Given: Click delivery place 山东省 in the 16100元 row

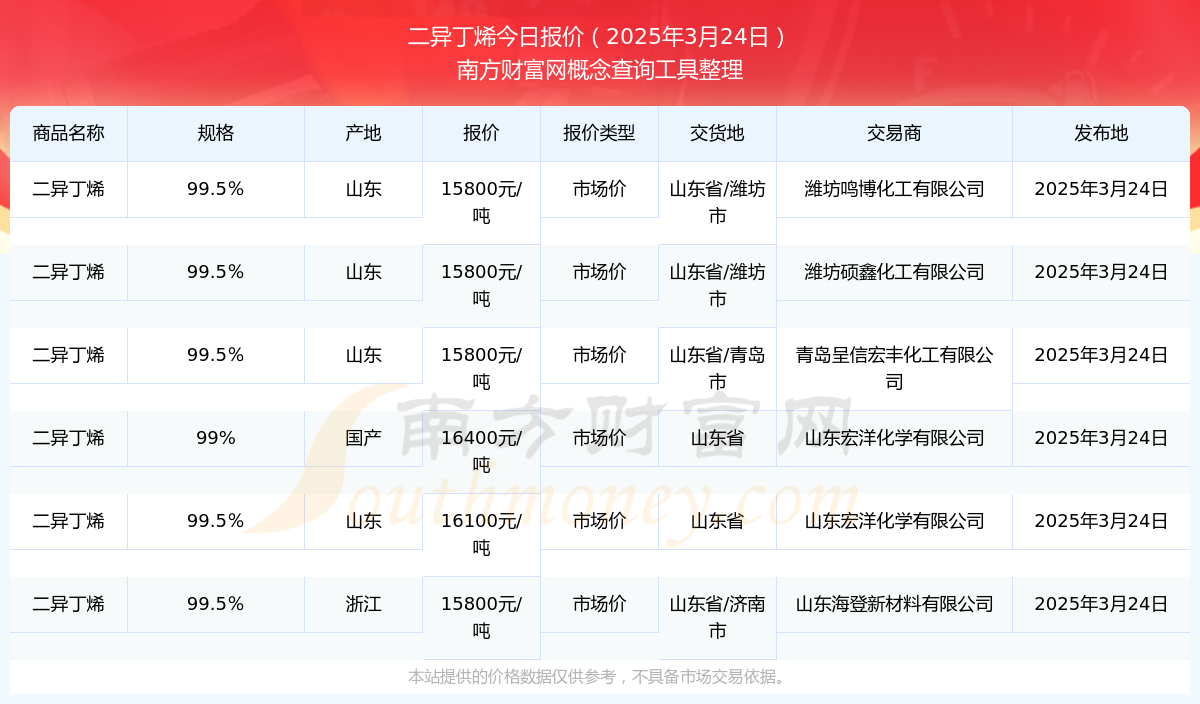Looking at the screenshot, I should (x=717, y=521).
